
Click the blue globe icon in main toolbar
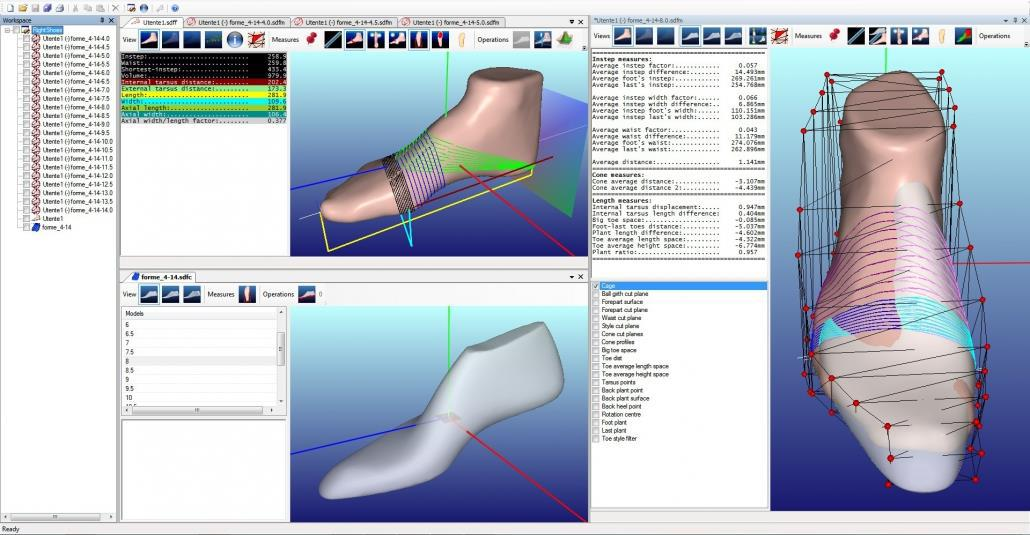point(144,8)
